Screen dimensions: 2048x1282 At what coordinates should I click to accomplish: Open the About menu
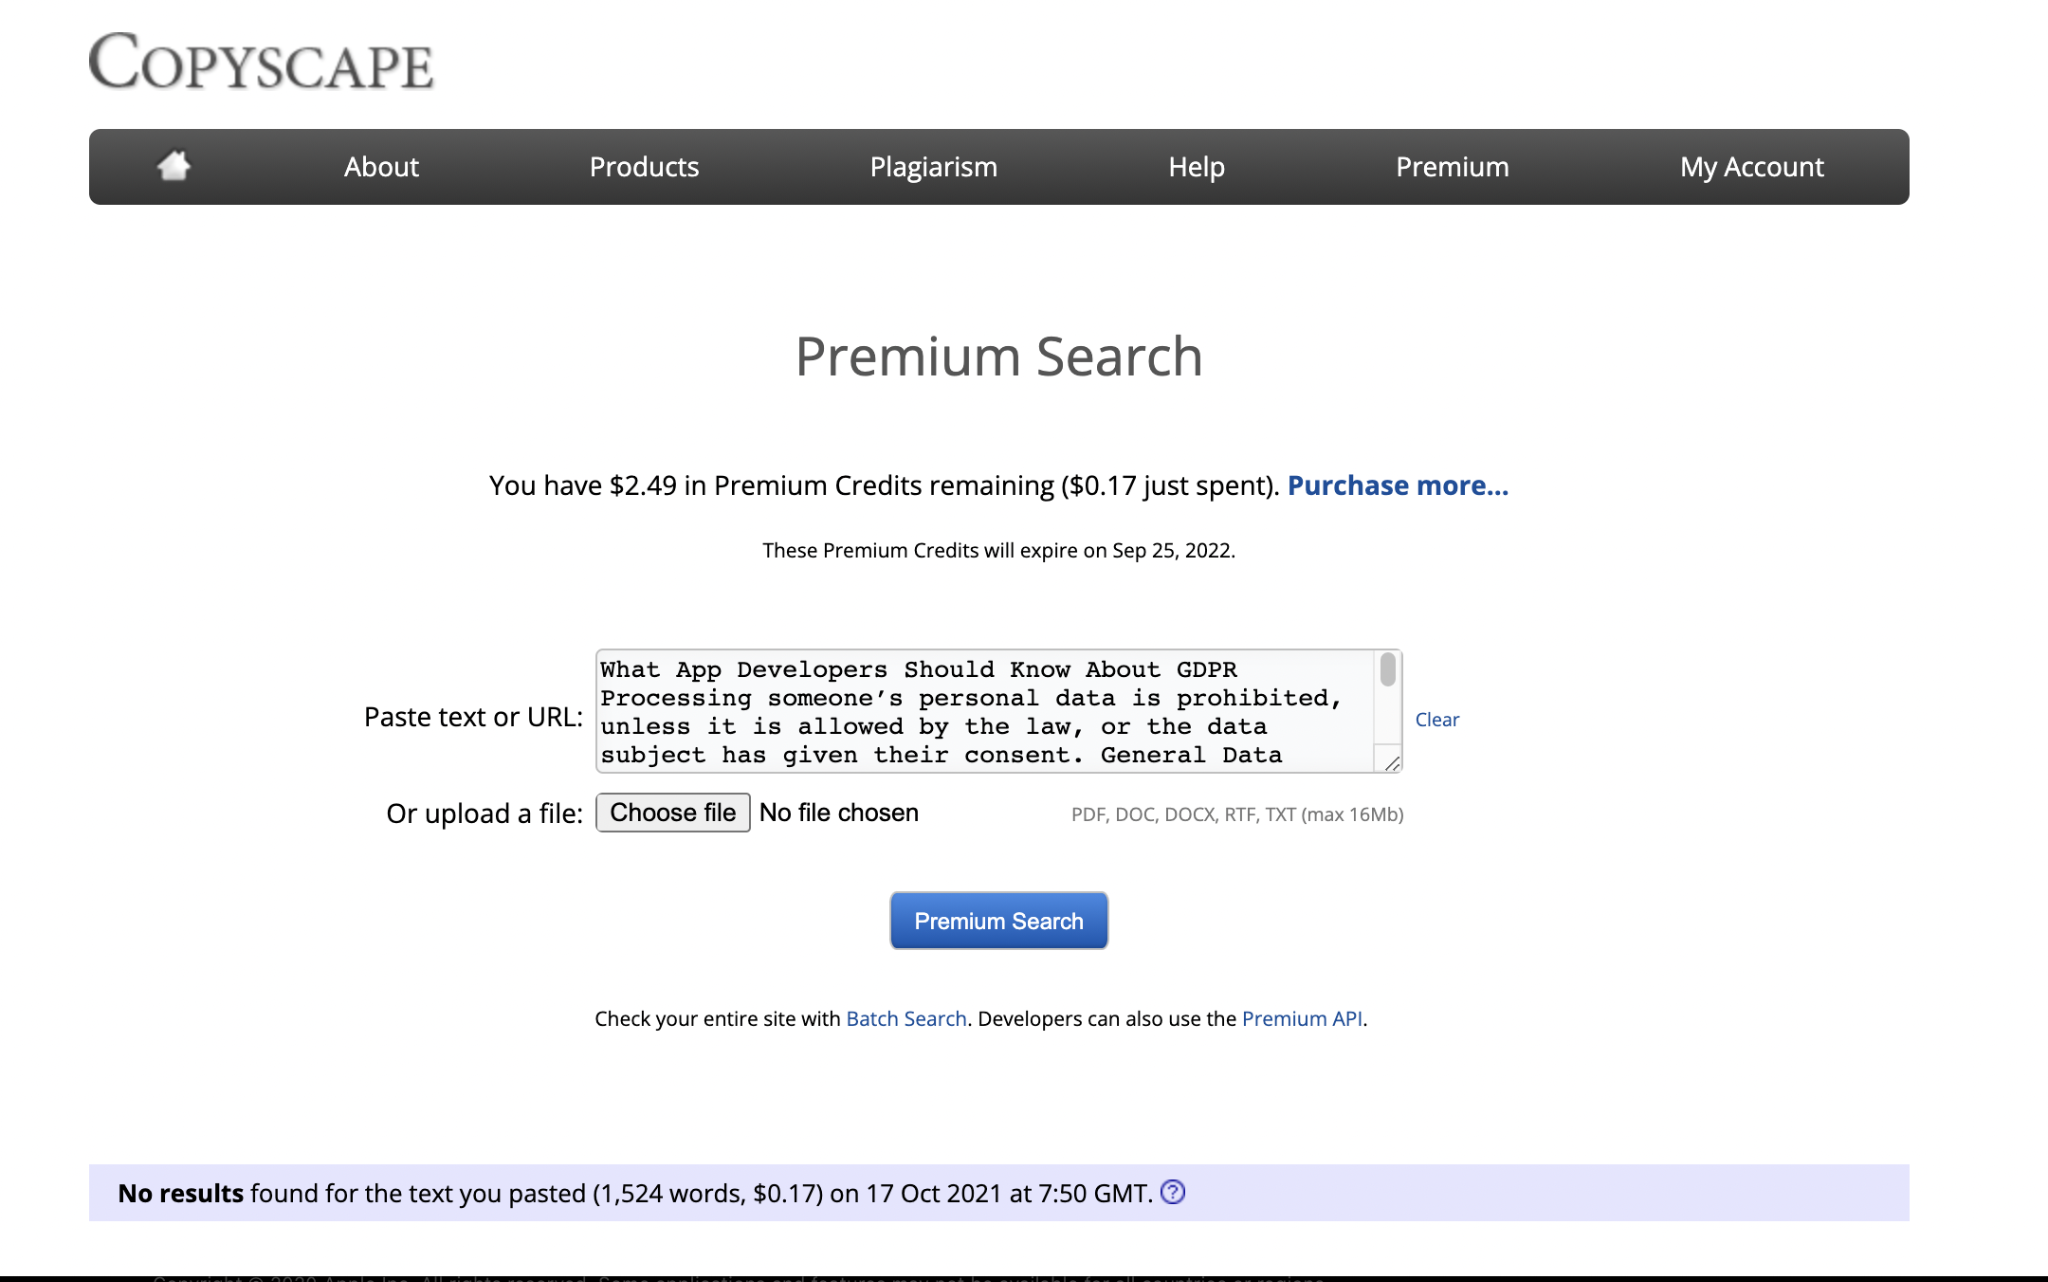coord(381,167)
